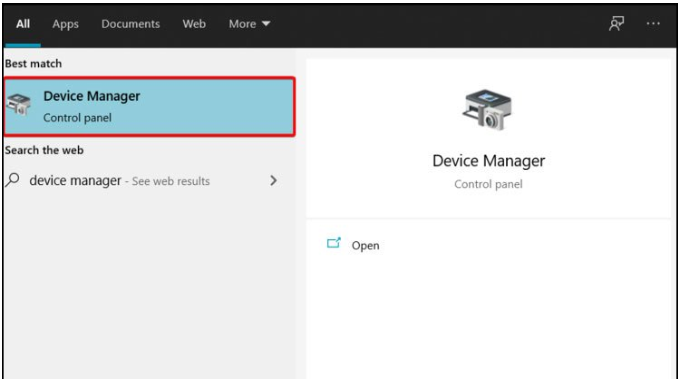This screenshot has width=683, height=382.
Task: Click the small Device Manager icon in Best match
Action: coord(19,105)
